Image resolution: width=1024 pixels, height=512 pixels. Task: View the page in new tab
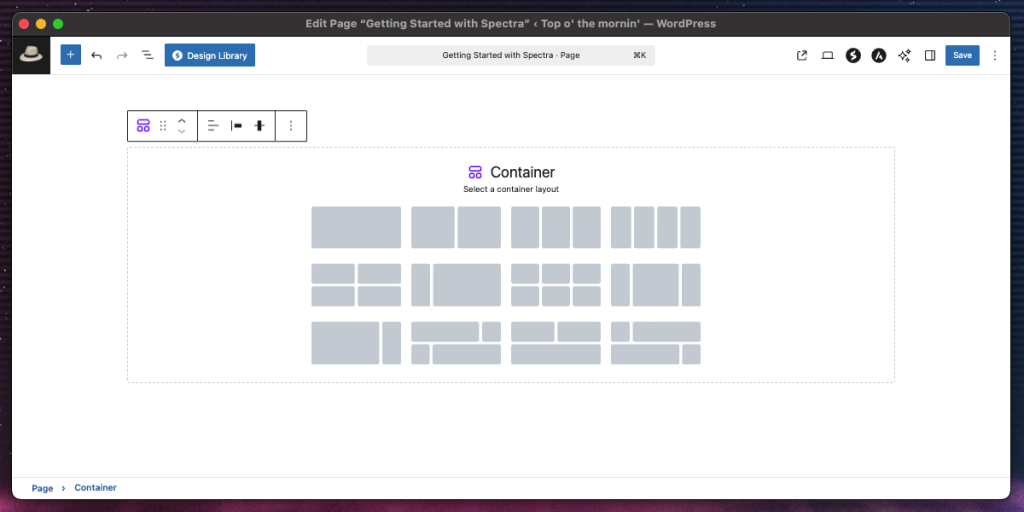tap(802, 56)
